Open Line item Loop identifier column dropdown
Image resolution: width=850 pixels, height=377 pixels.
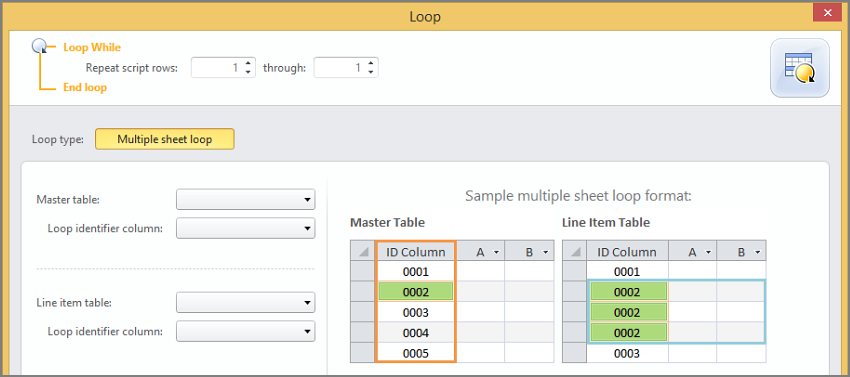pyautogui.click(x=246, y=331)
